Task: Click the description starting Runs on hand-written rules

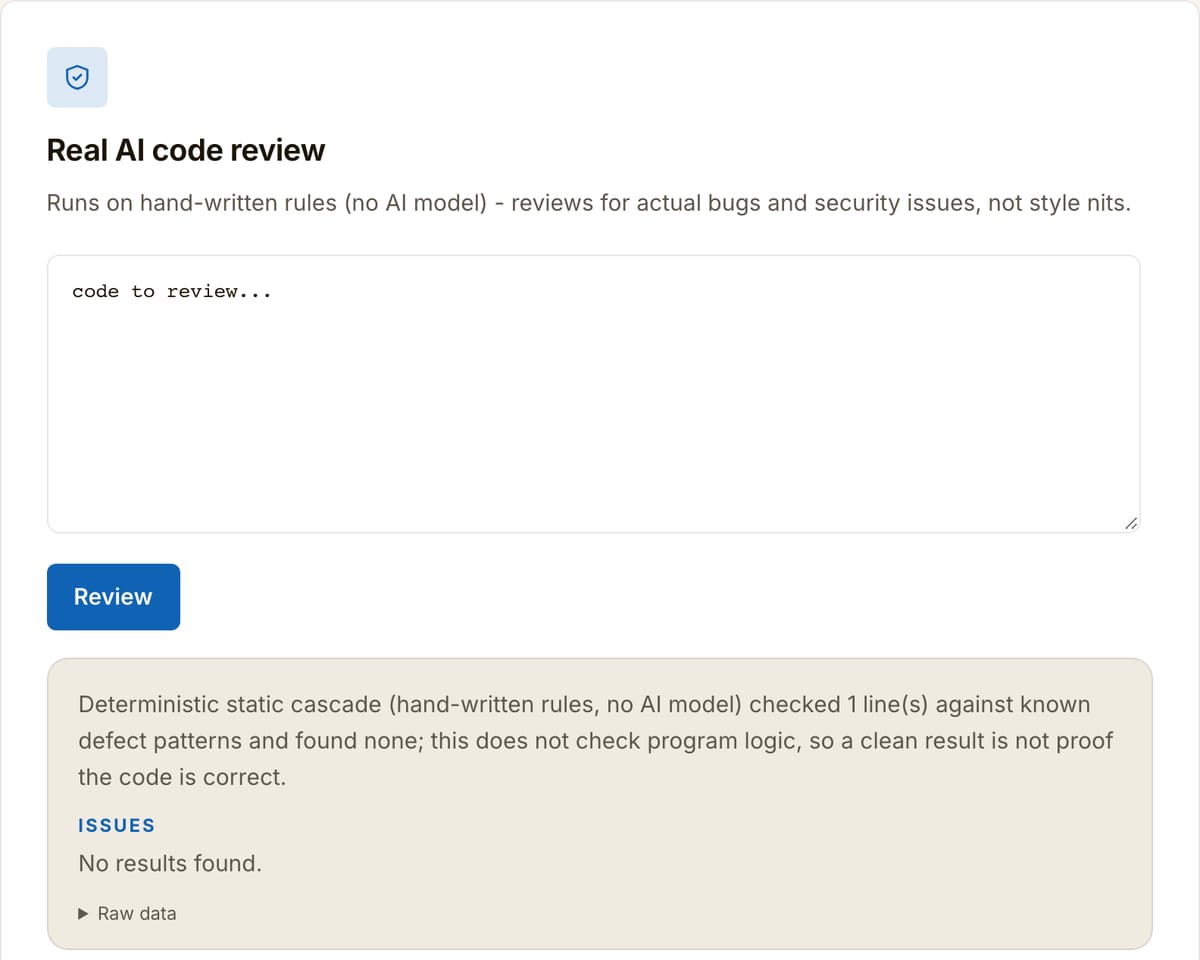Action: point(589,203)
